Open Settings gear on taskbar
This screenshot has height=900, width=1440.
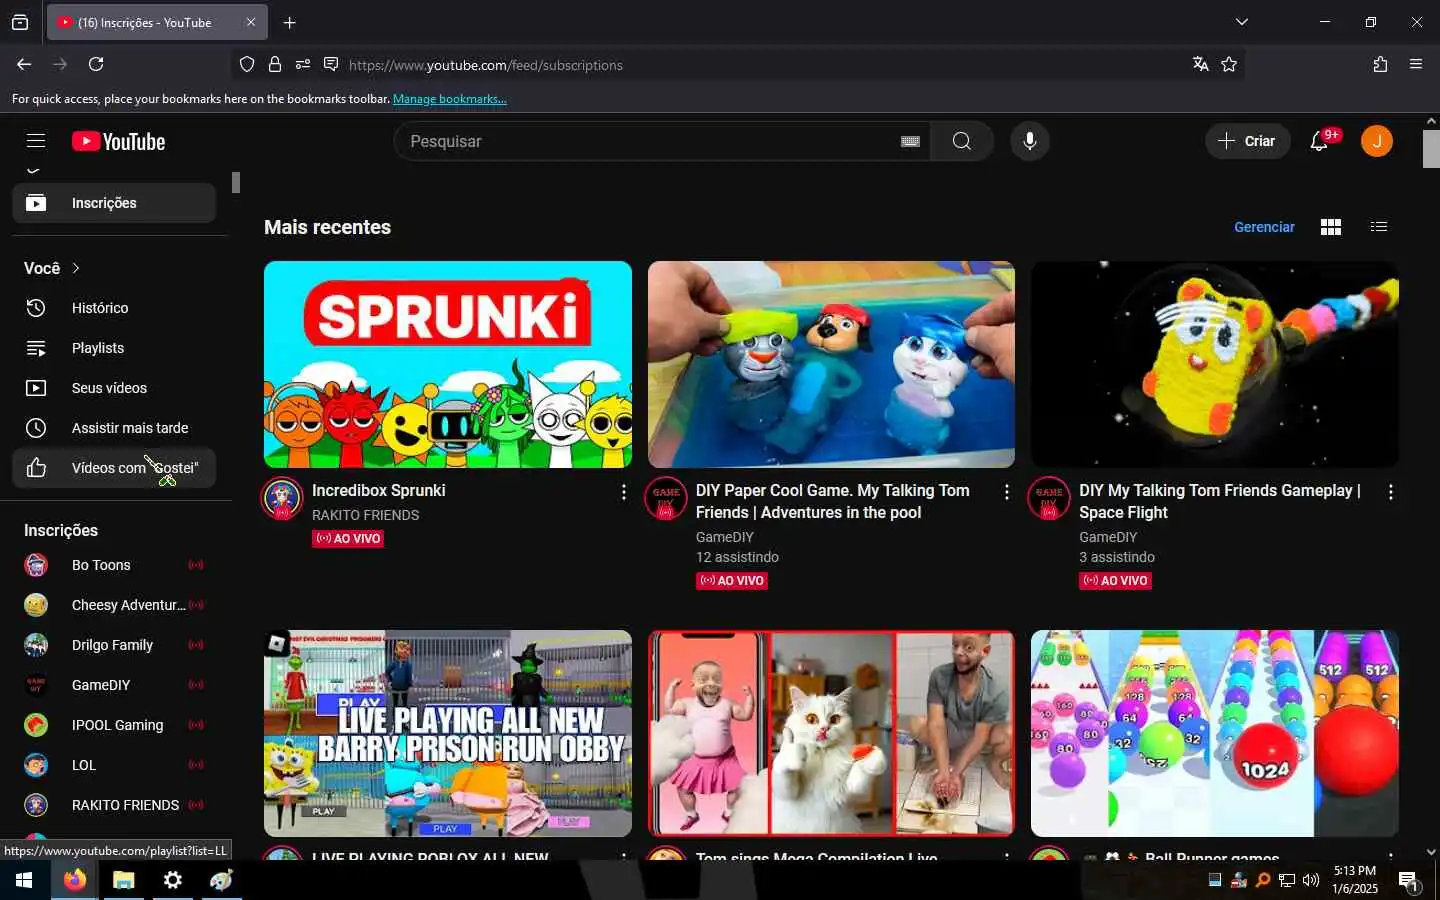172,880
